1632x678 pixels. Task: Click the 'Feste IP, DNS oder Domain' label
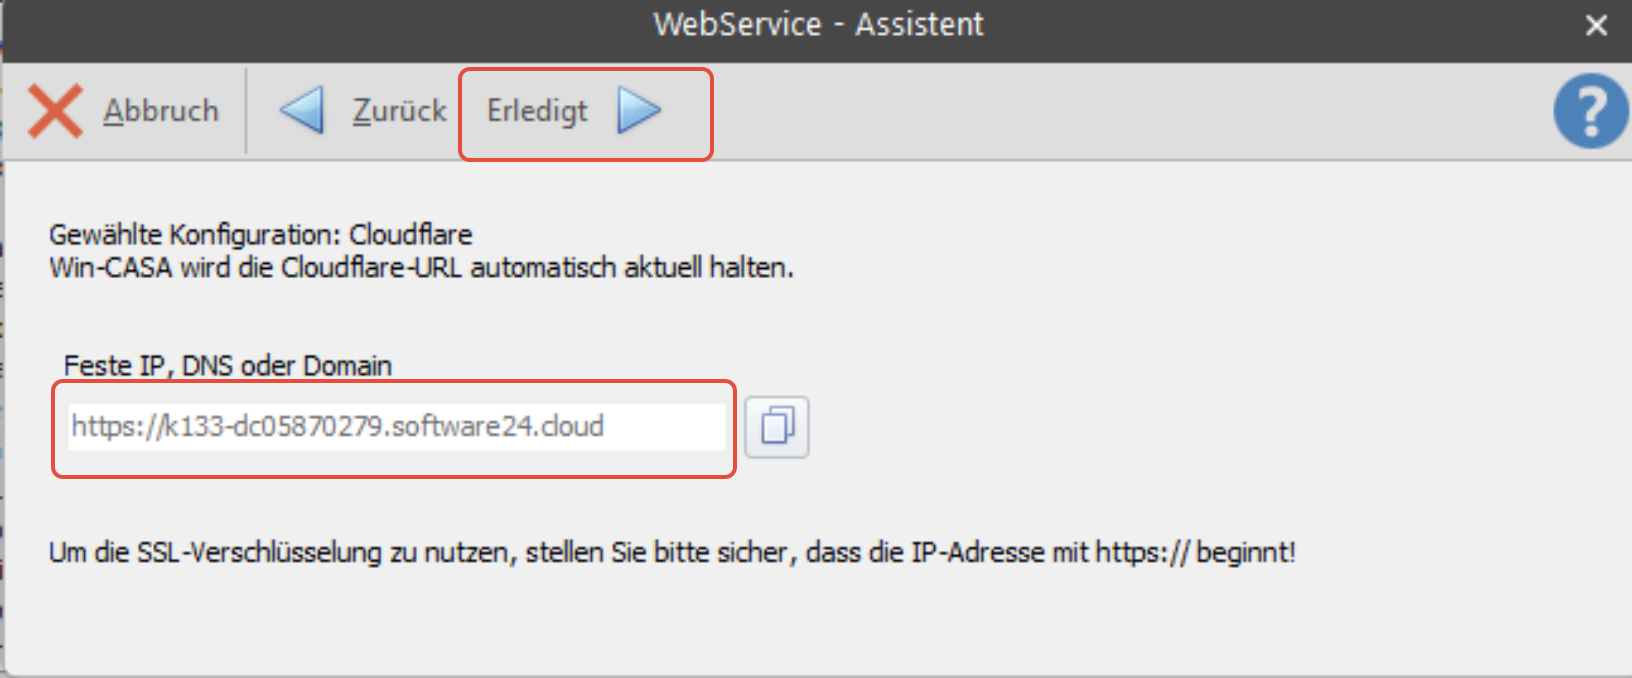click(227, 365)
